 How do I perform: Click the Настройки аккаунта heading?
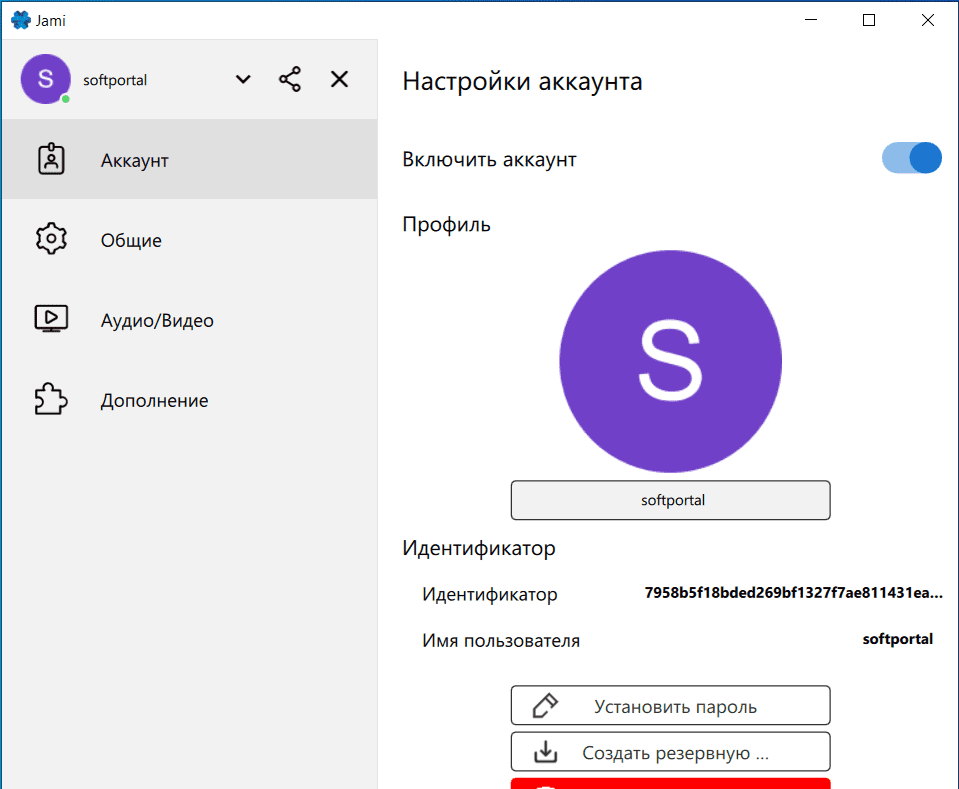click(522, 81)
